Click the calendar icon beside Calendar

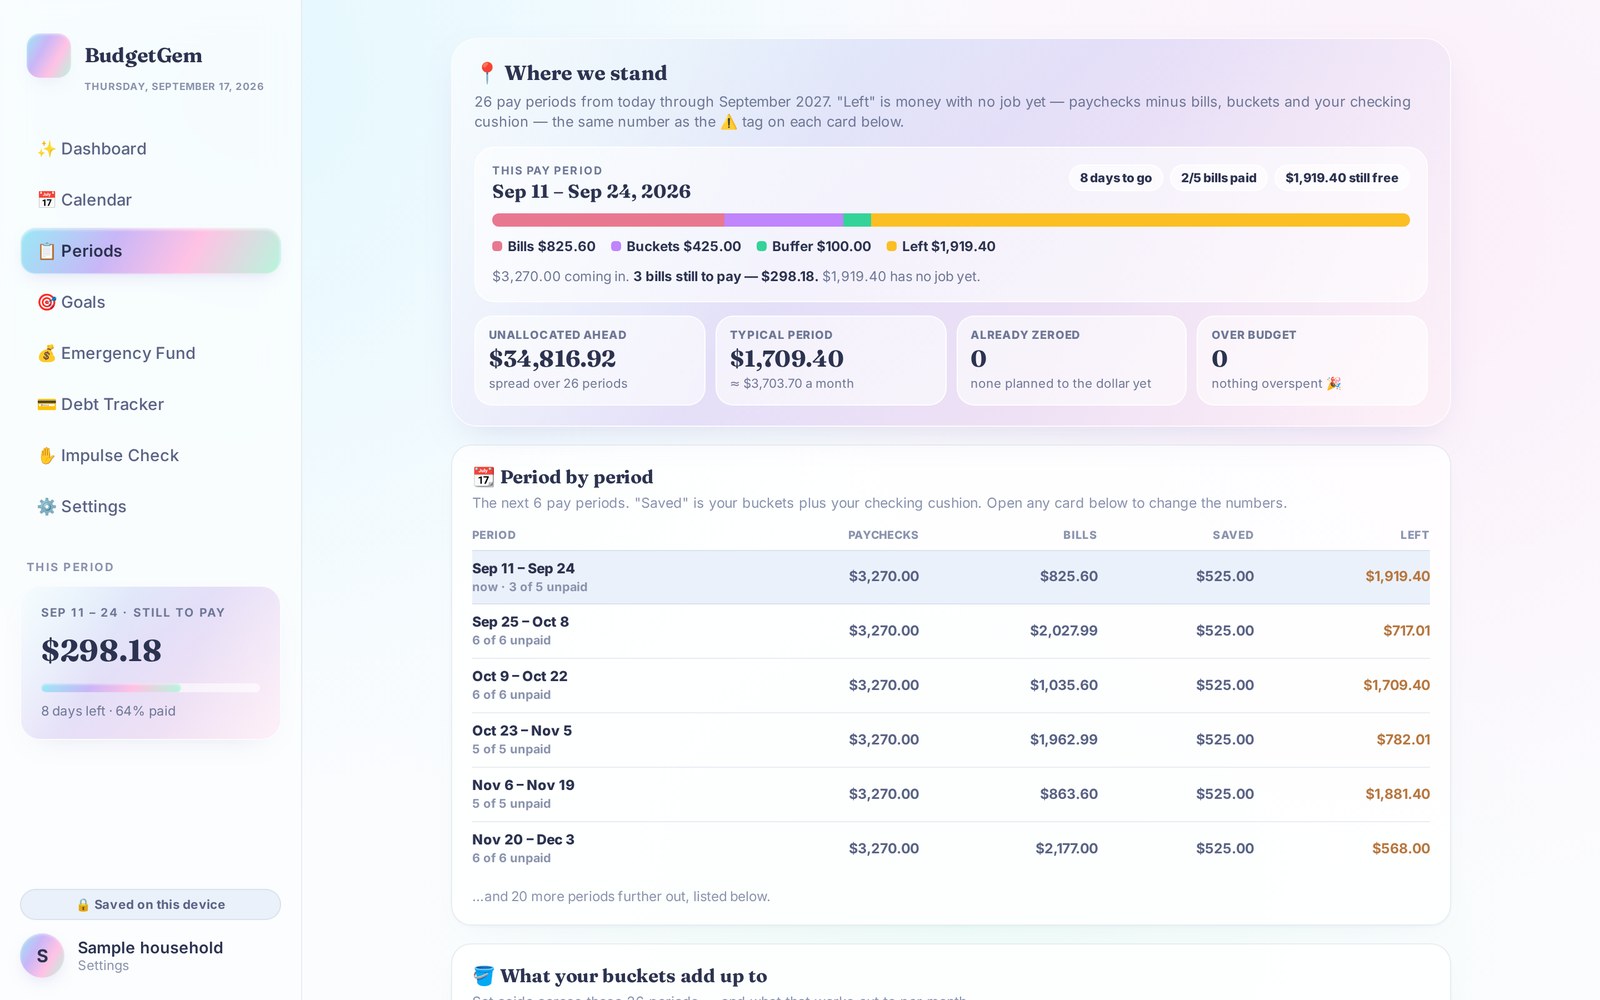46,200
